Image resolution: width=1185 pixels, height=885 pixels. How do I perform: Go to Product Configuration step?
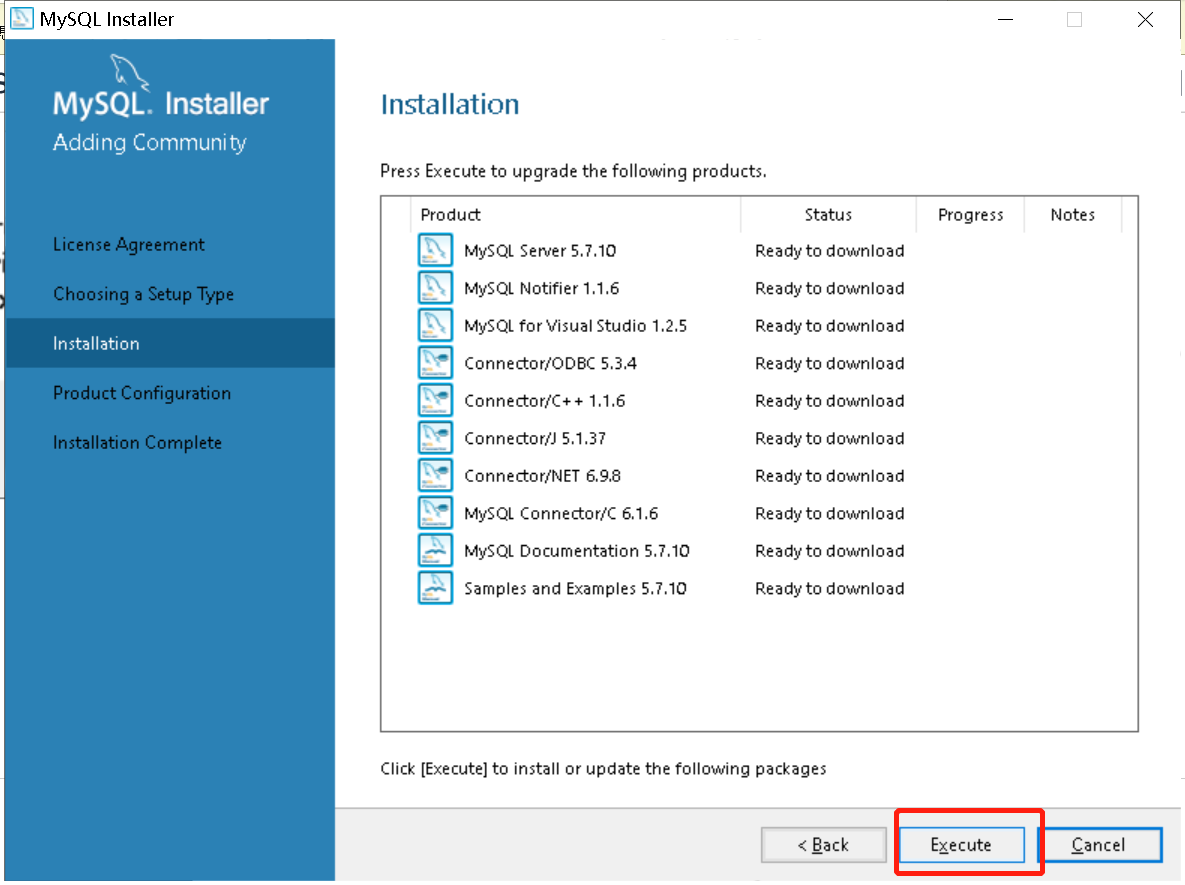141,393
